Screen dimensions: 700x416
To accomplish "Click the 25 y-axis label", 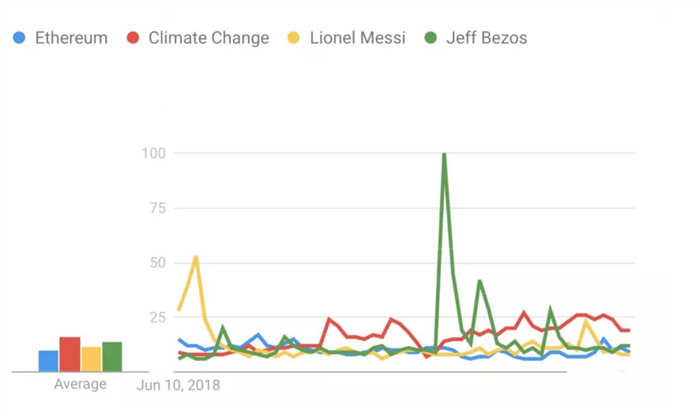I will click(158, 318).
